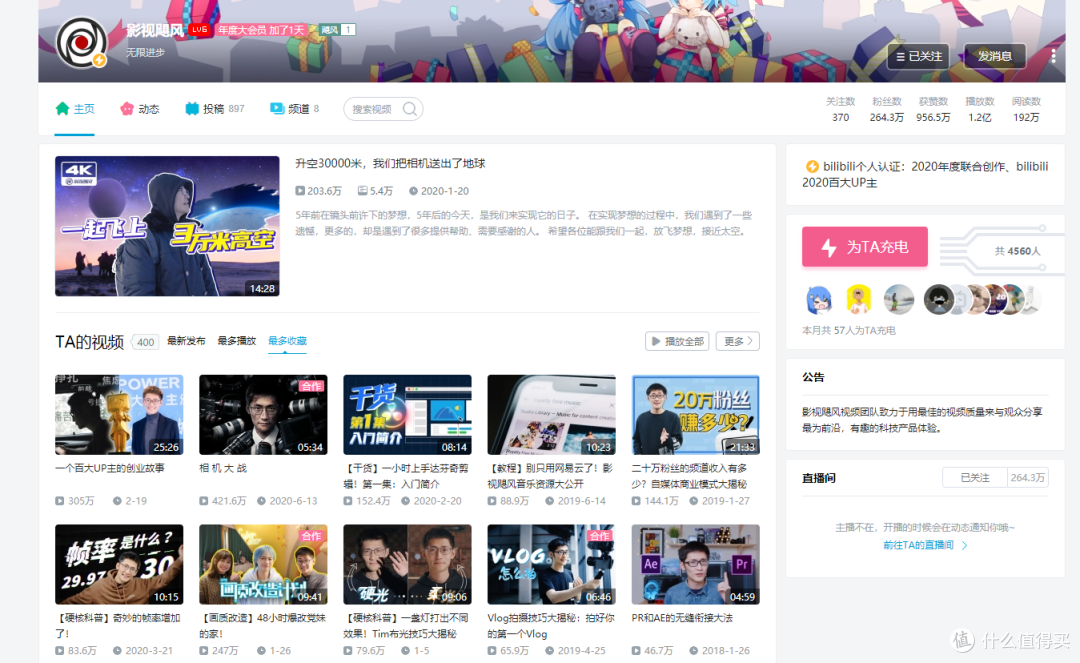Click the 合作 tag on VLOG video
Screen dimensions: 1080x663
pos(599,536)
